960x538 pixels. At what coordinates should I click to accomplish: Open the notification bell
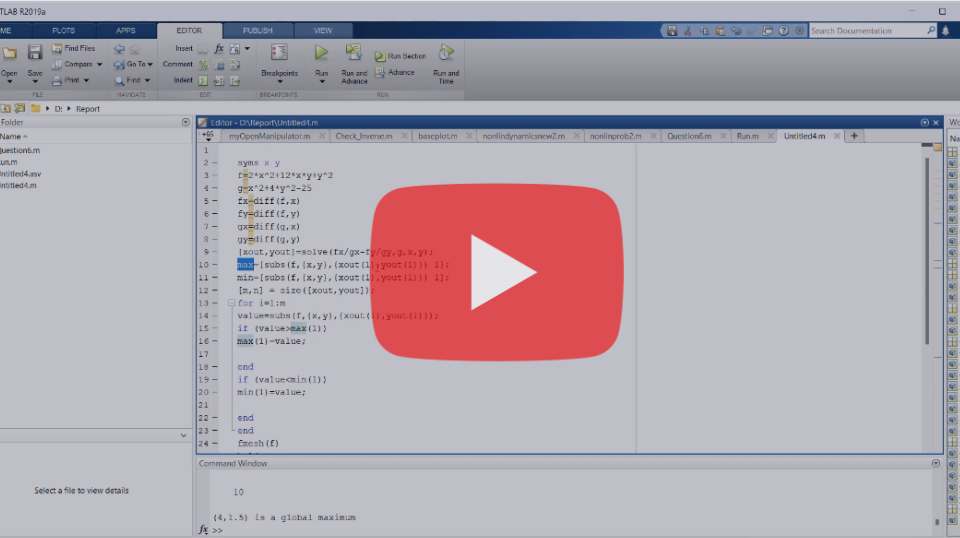pos(945,31)
